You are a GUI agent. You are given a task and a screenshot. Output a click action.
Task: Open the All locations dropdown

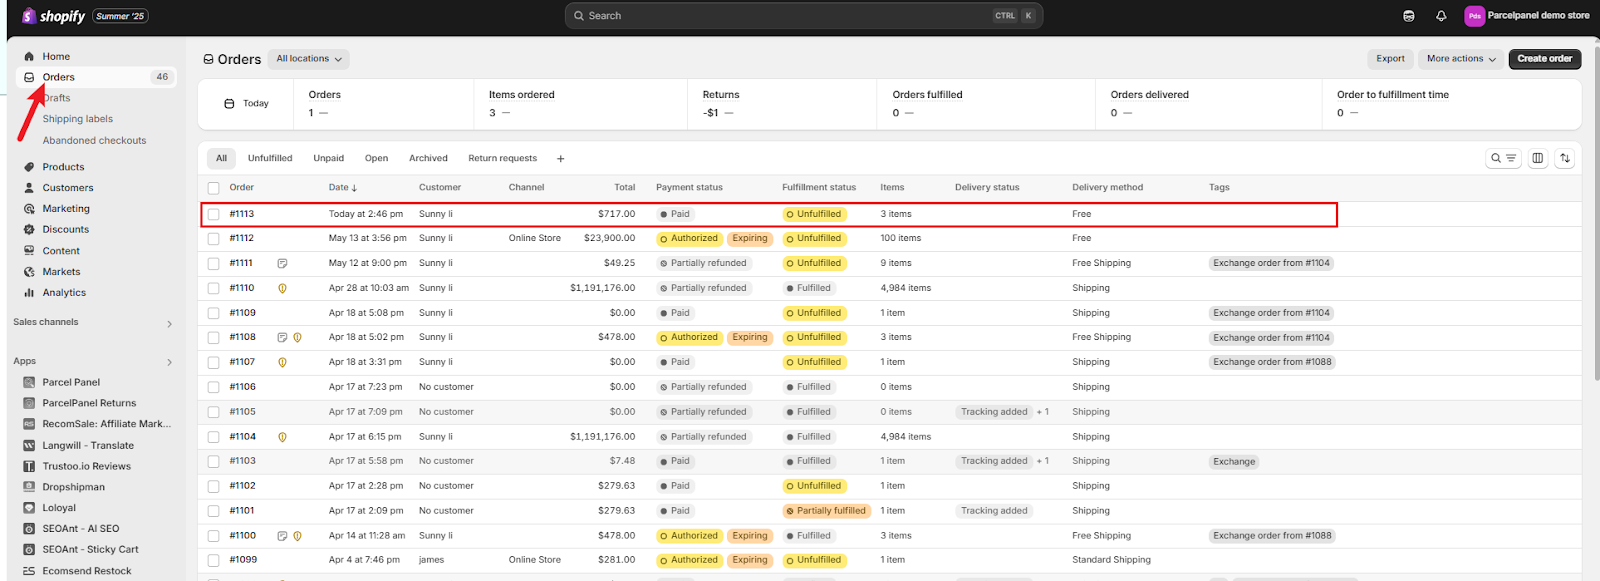309,59
